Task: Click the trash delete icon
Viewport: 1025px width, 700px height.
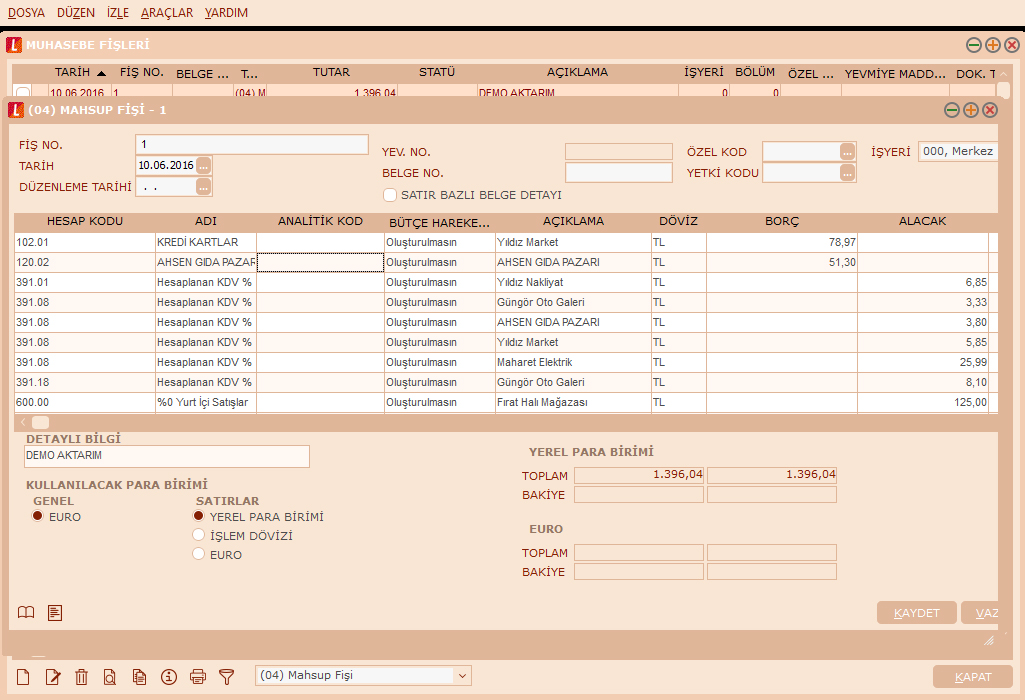Action: click(x=81, y=676)
